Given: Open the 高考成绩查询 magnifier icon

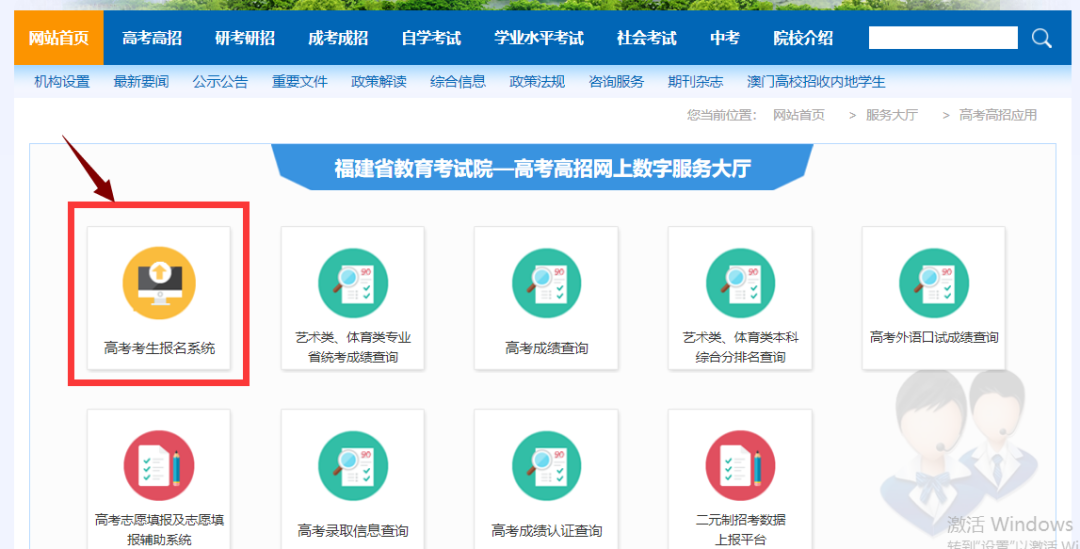Looking at the screenshot, I should [x=546, y=283].
